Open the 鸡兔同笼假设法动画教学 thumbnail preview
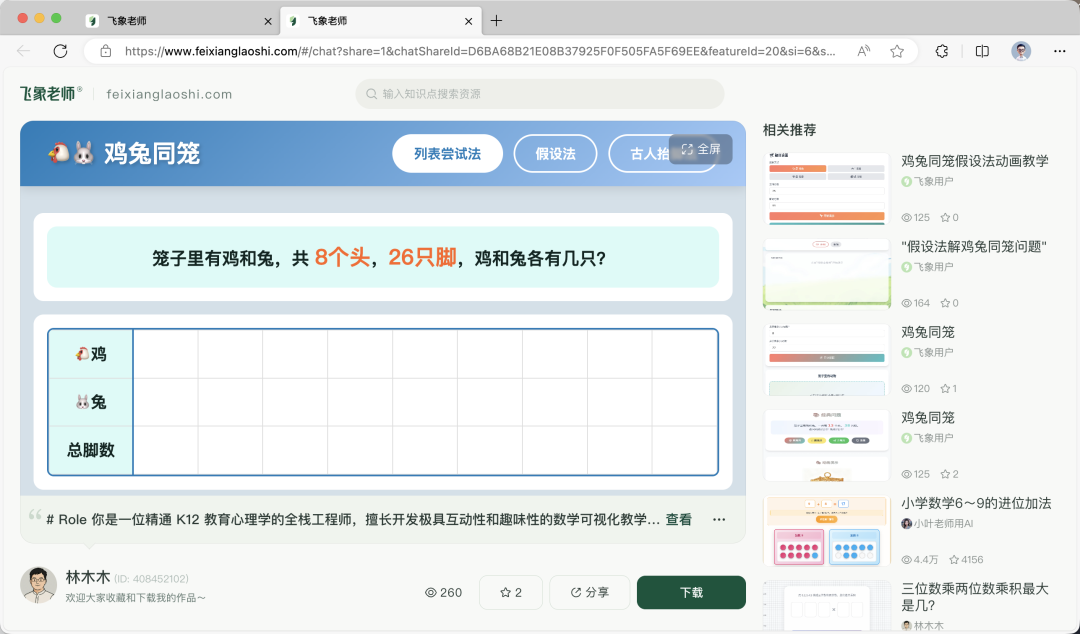This screenshot has height=634, width=1080. [x=826, y=189]
